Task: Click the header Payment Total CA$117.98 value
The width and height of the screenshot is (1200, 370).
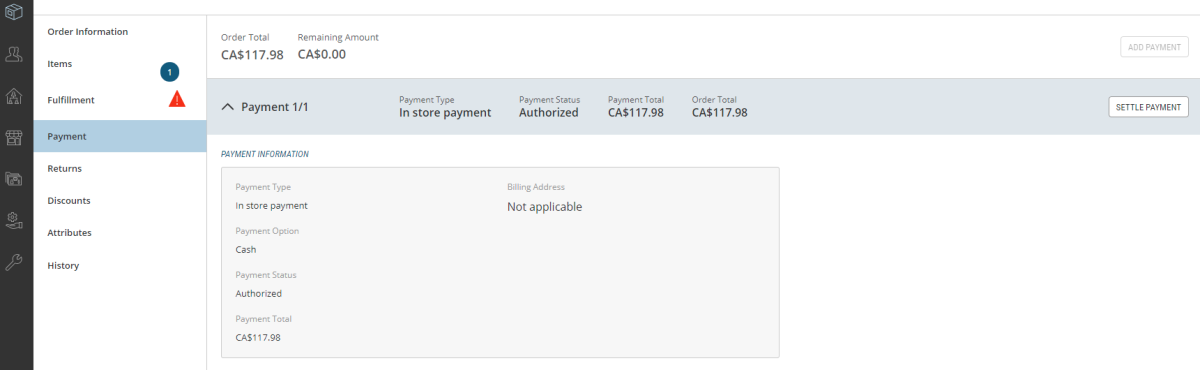Action: (636, 113)
